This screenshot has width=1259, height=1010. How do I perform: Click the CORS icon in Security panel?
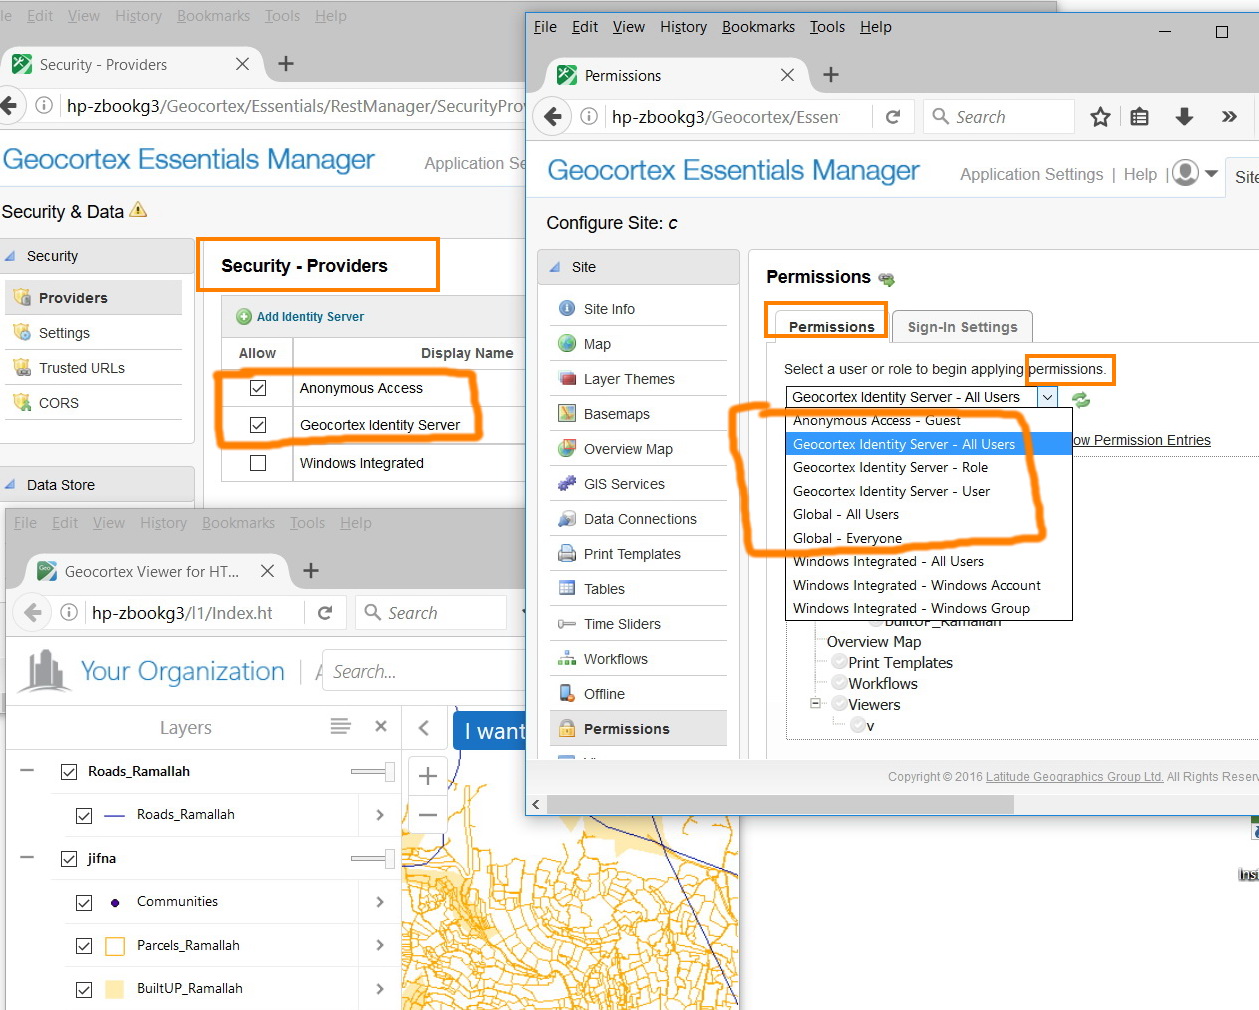tap(22, 403)
